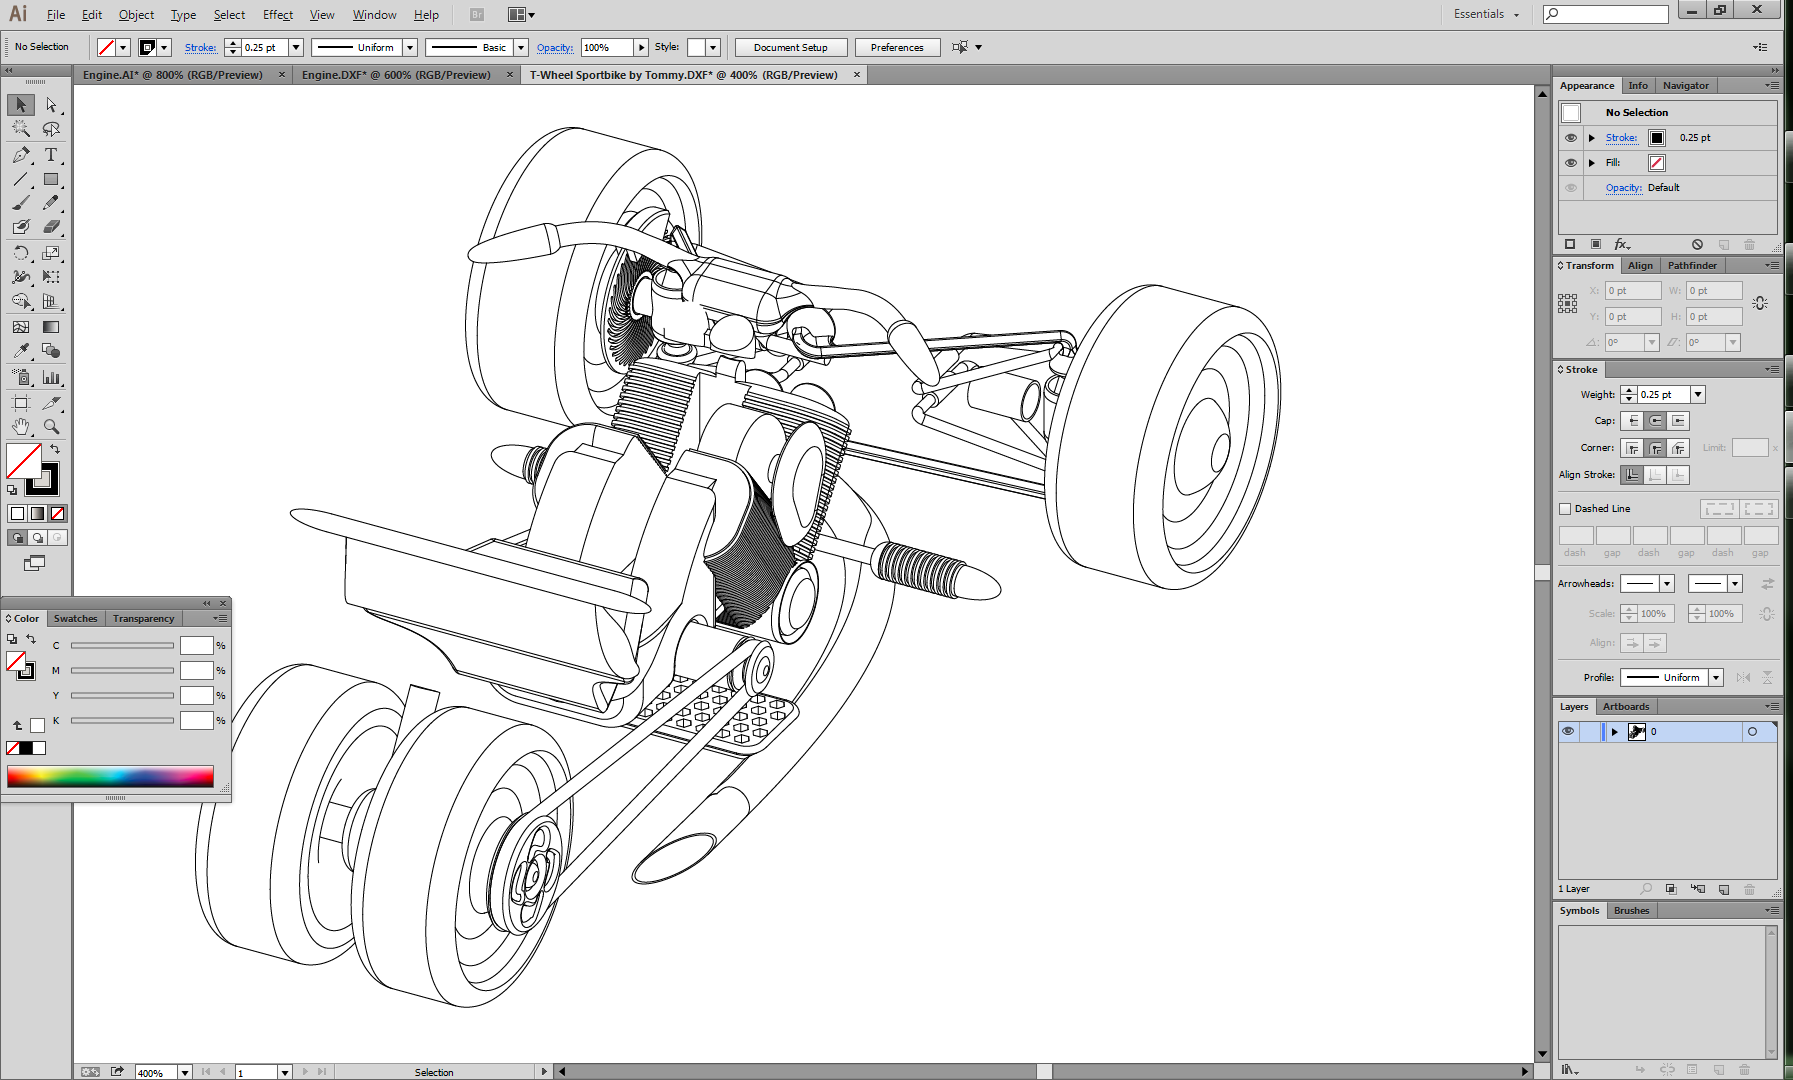Activate the Eyedropper tool
1793x1080 pixels.
pos(21,351)
